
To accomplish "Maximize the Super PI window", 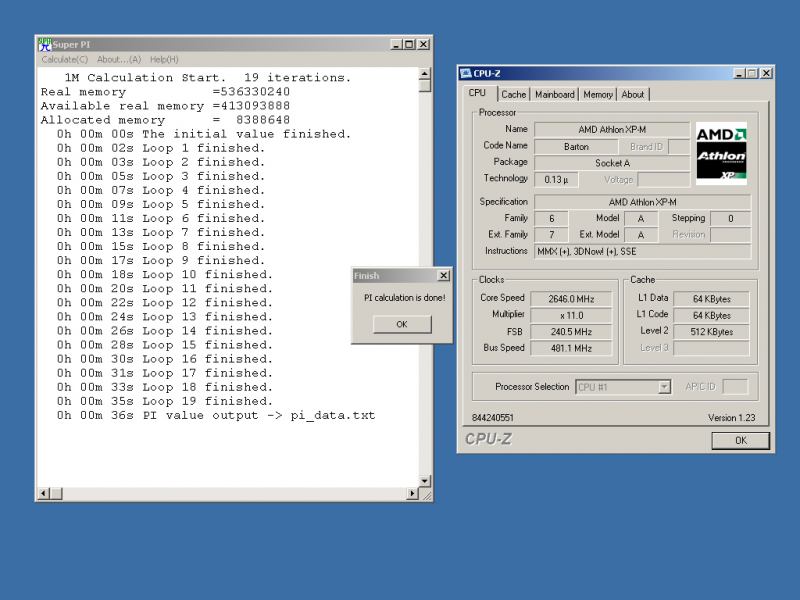I will pyautogui.click(x=409, y=44).
